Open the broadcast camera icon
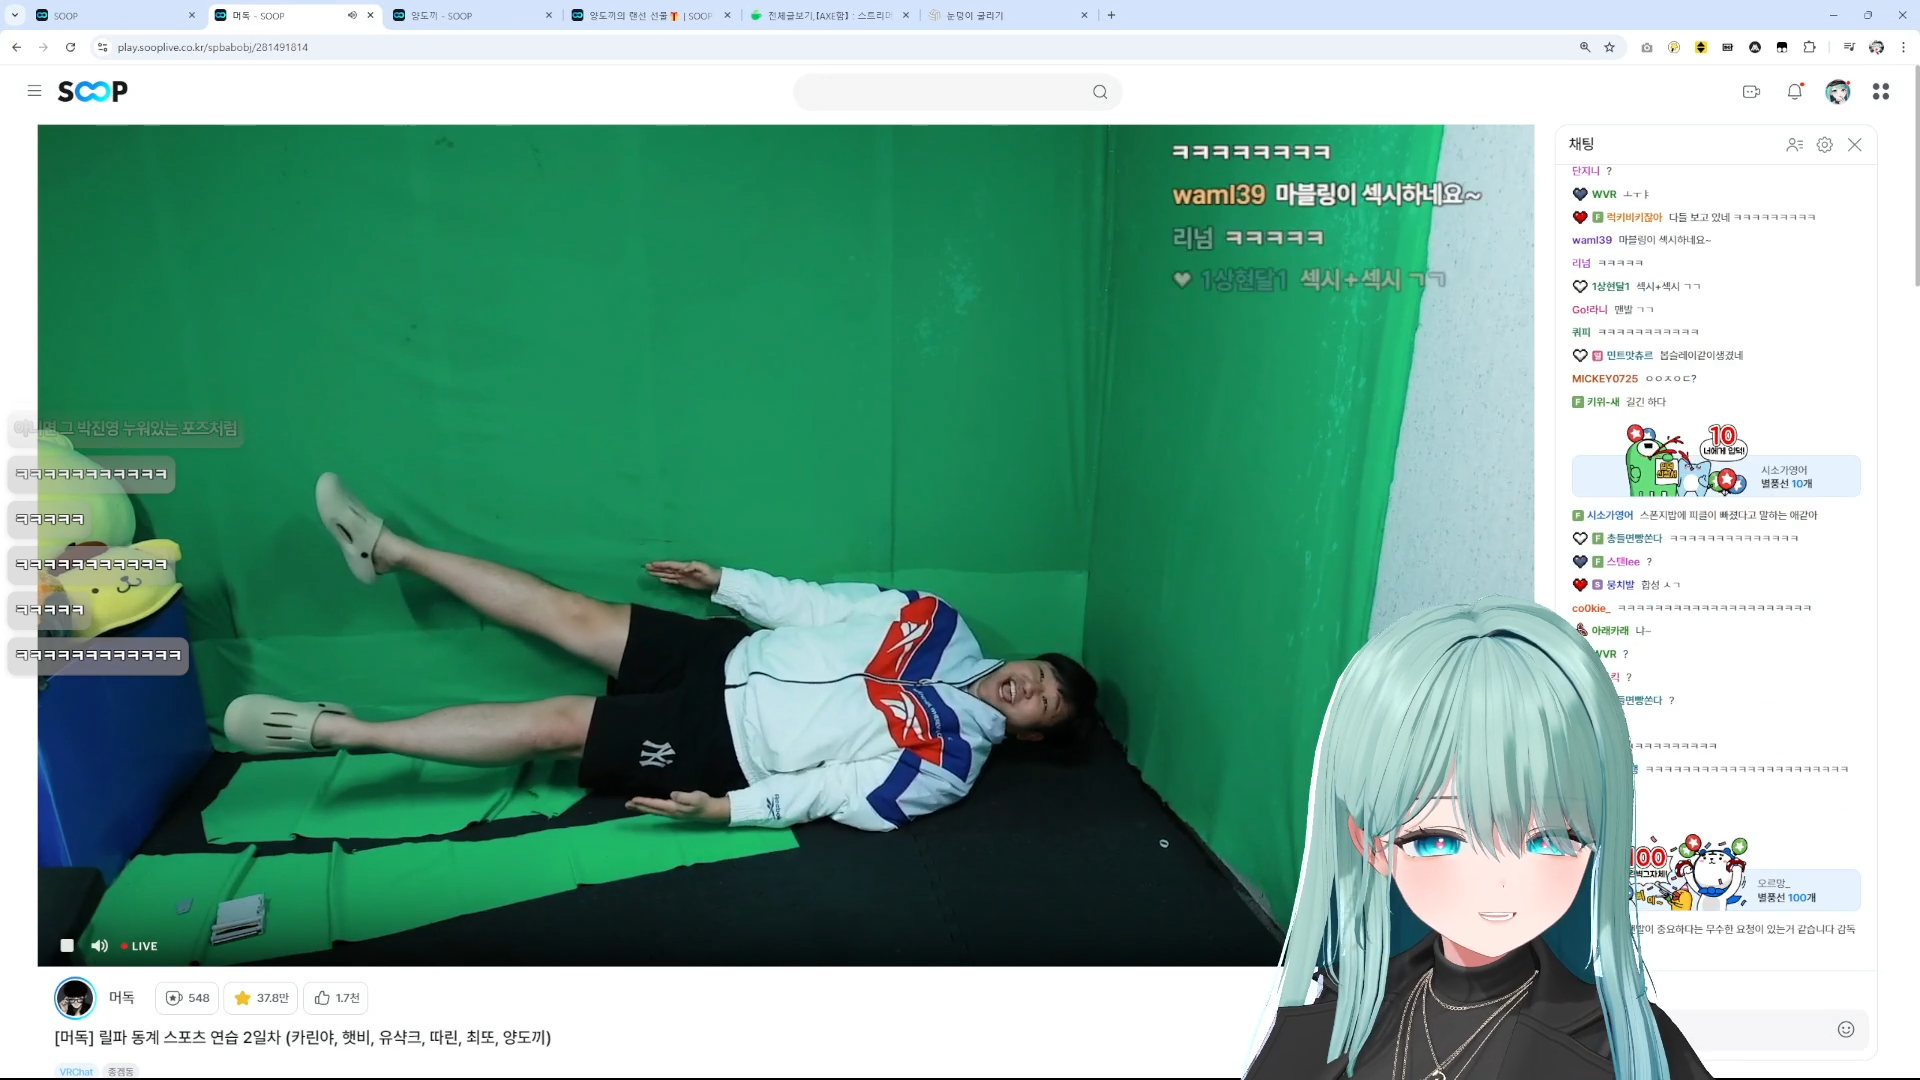Image resolution: width=1920 pixels, height=1080 pixels. coord(1751,92)
